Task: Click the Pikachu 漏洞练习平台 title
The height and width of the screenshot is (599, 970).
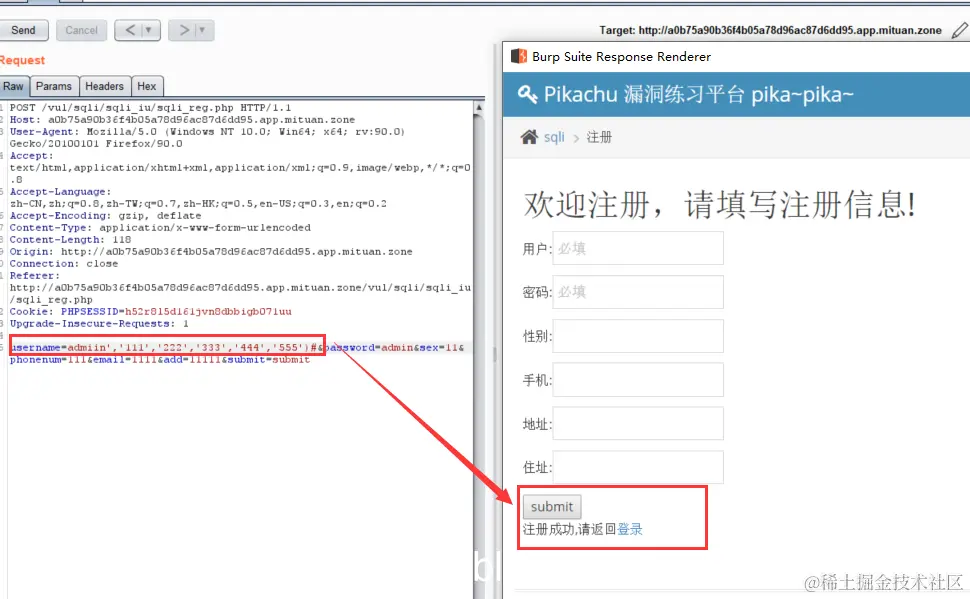Action: coord(698,94)
